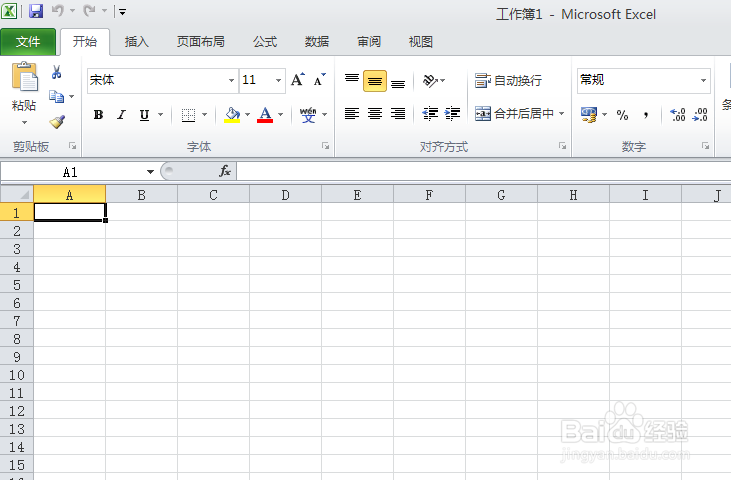Open the Copy options dropdown arrow

click(72, 96)
